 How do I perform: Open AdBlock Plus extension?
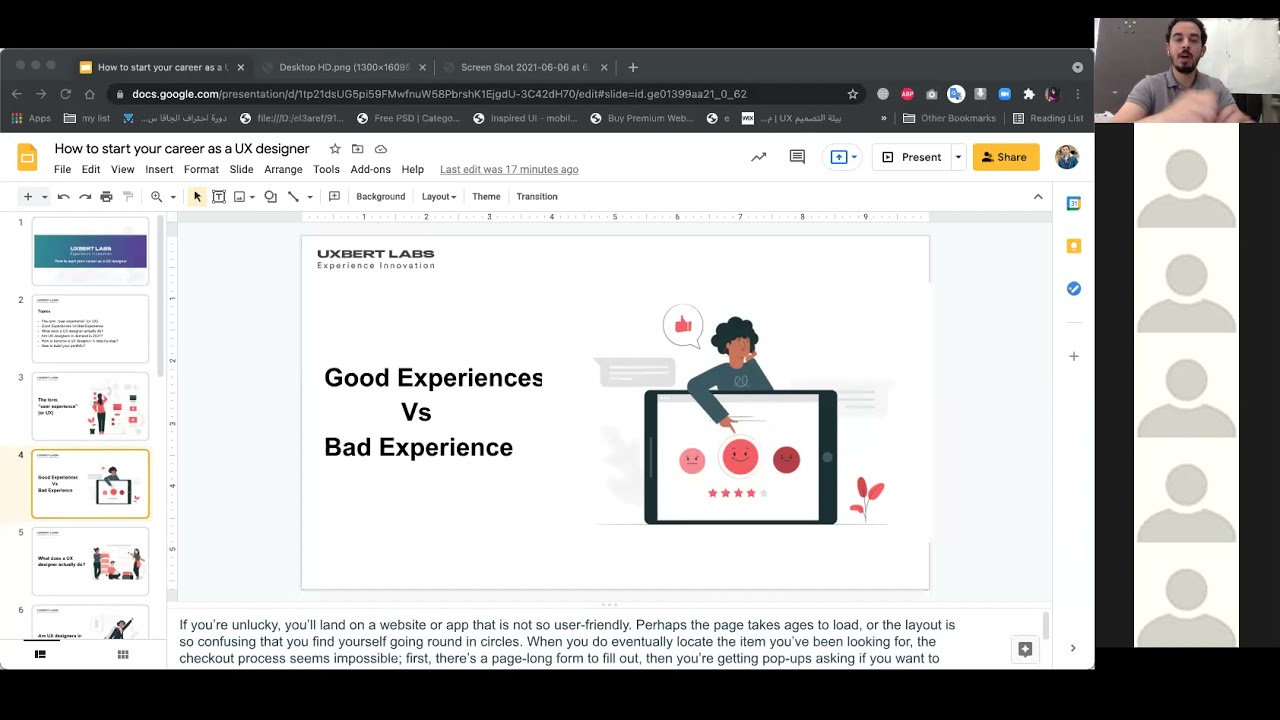pos(907,94)
